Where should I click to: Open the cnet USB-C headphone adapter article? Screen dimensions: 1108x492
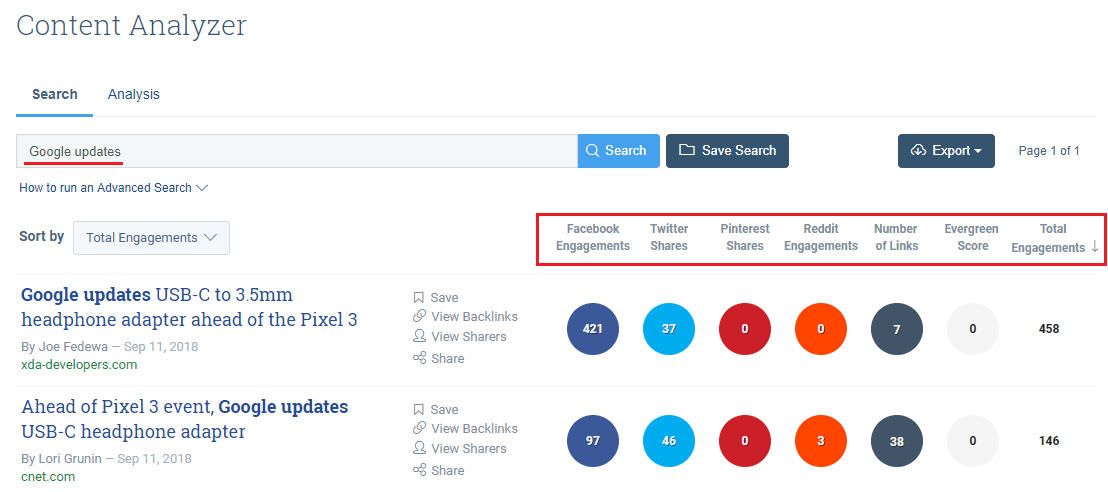pos(185,418)
